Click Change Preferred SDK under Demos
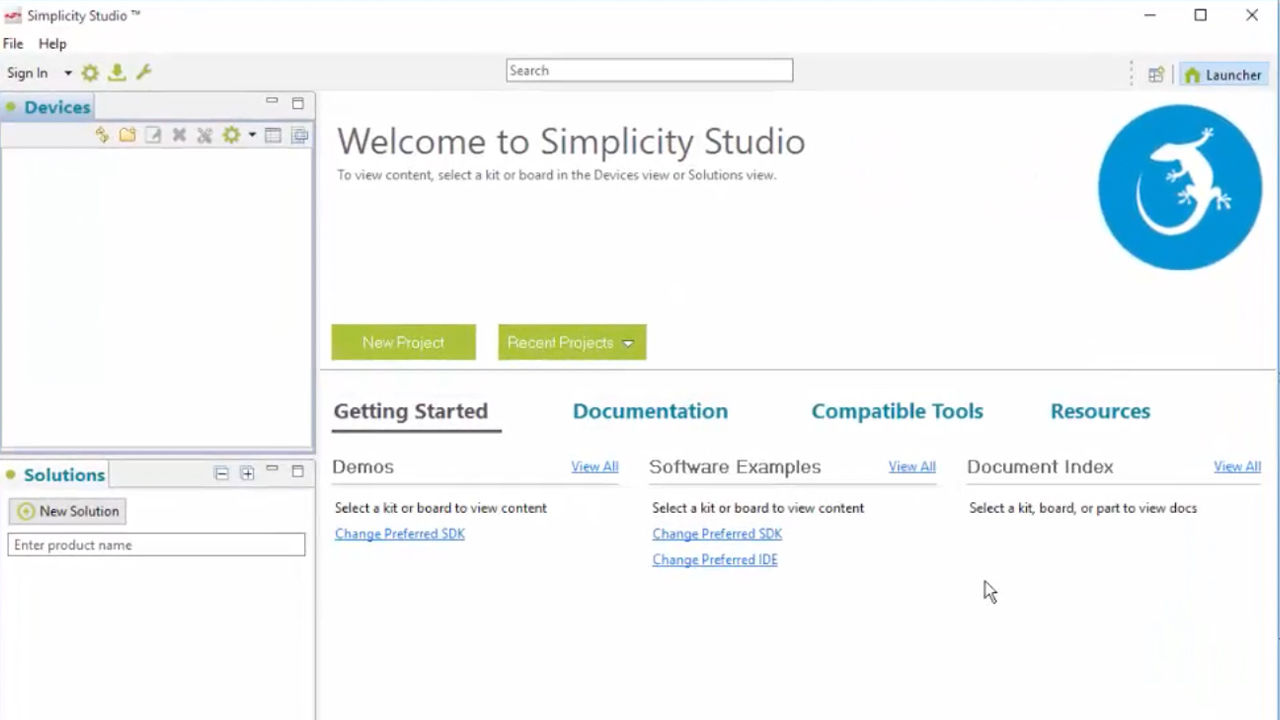Screen dimensions: 1280x720 tap(400, 534)
